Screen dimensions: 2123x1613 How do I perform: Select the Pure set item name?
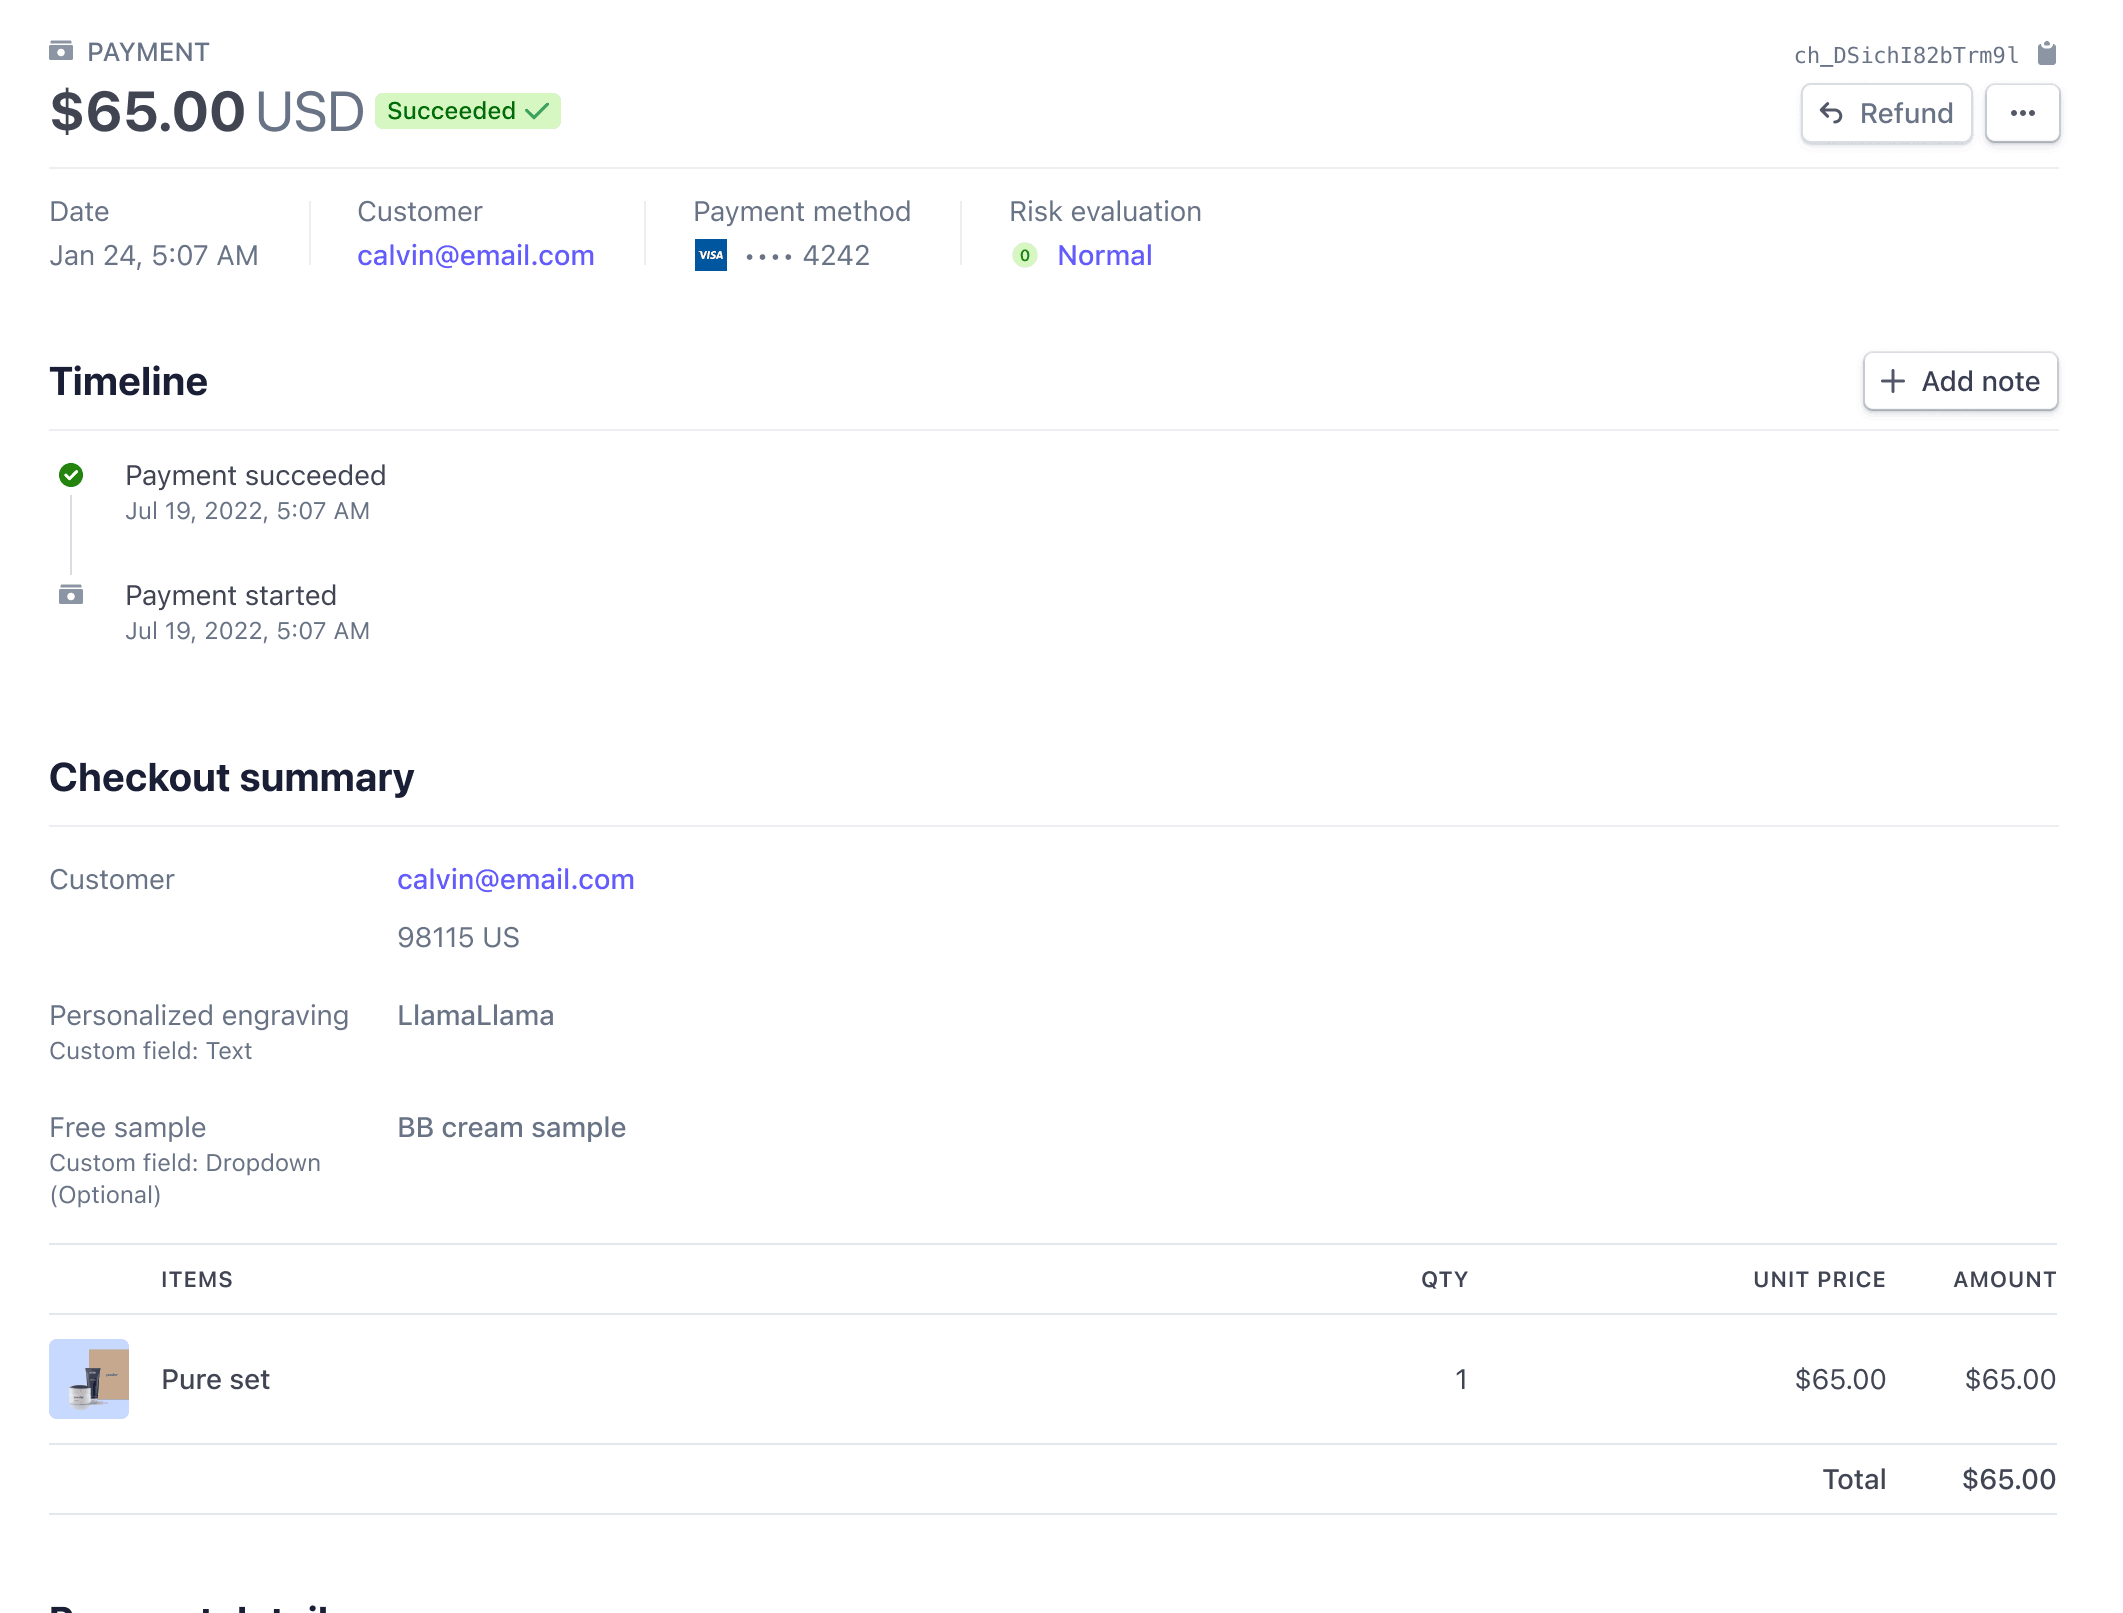215,1380
